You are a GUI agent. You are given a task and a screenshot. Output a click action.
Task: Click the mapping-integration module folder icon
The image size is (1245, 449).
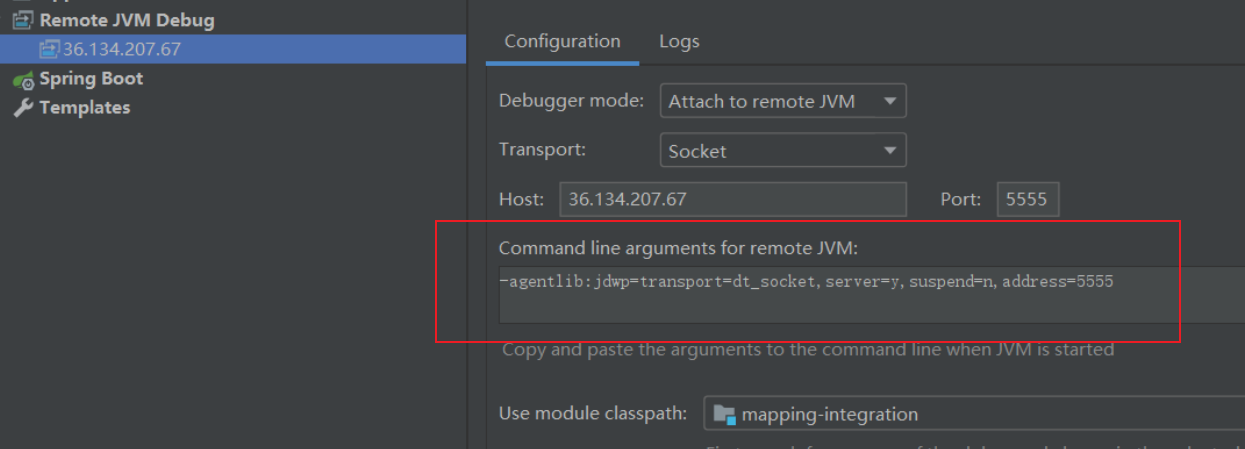[x=725, y=414]
